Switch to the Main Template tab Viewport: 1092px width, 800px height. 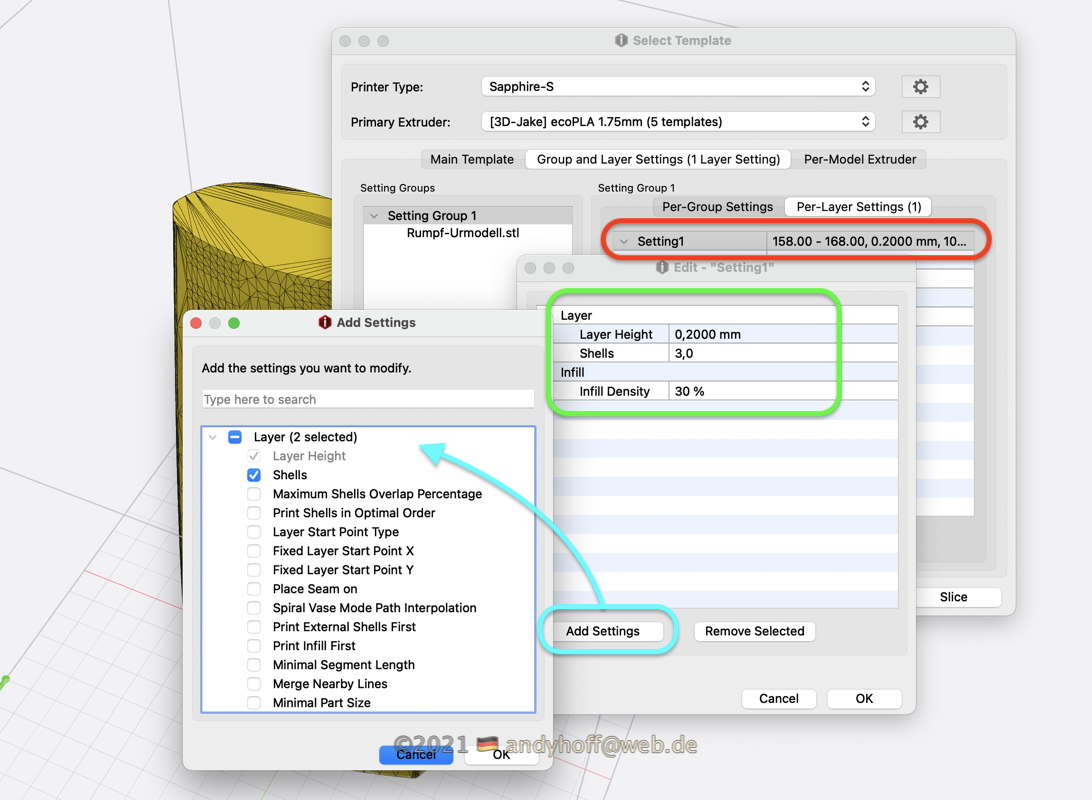[x=471, y=159]
